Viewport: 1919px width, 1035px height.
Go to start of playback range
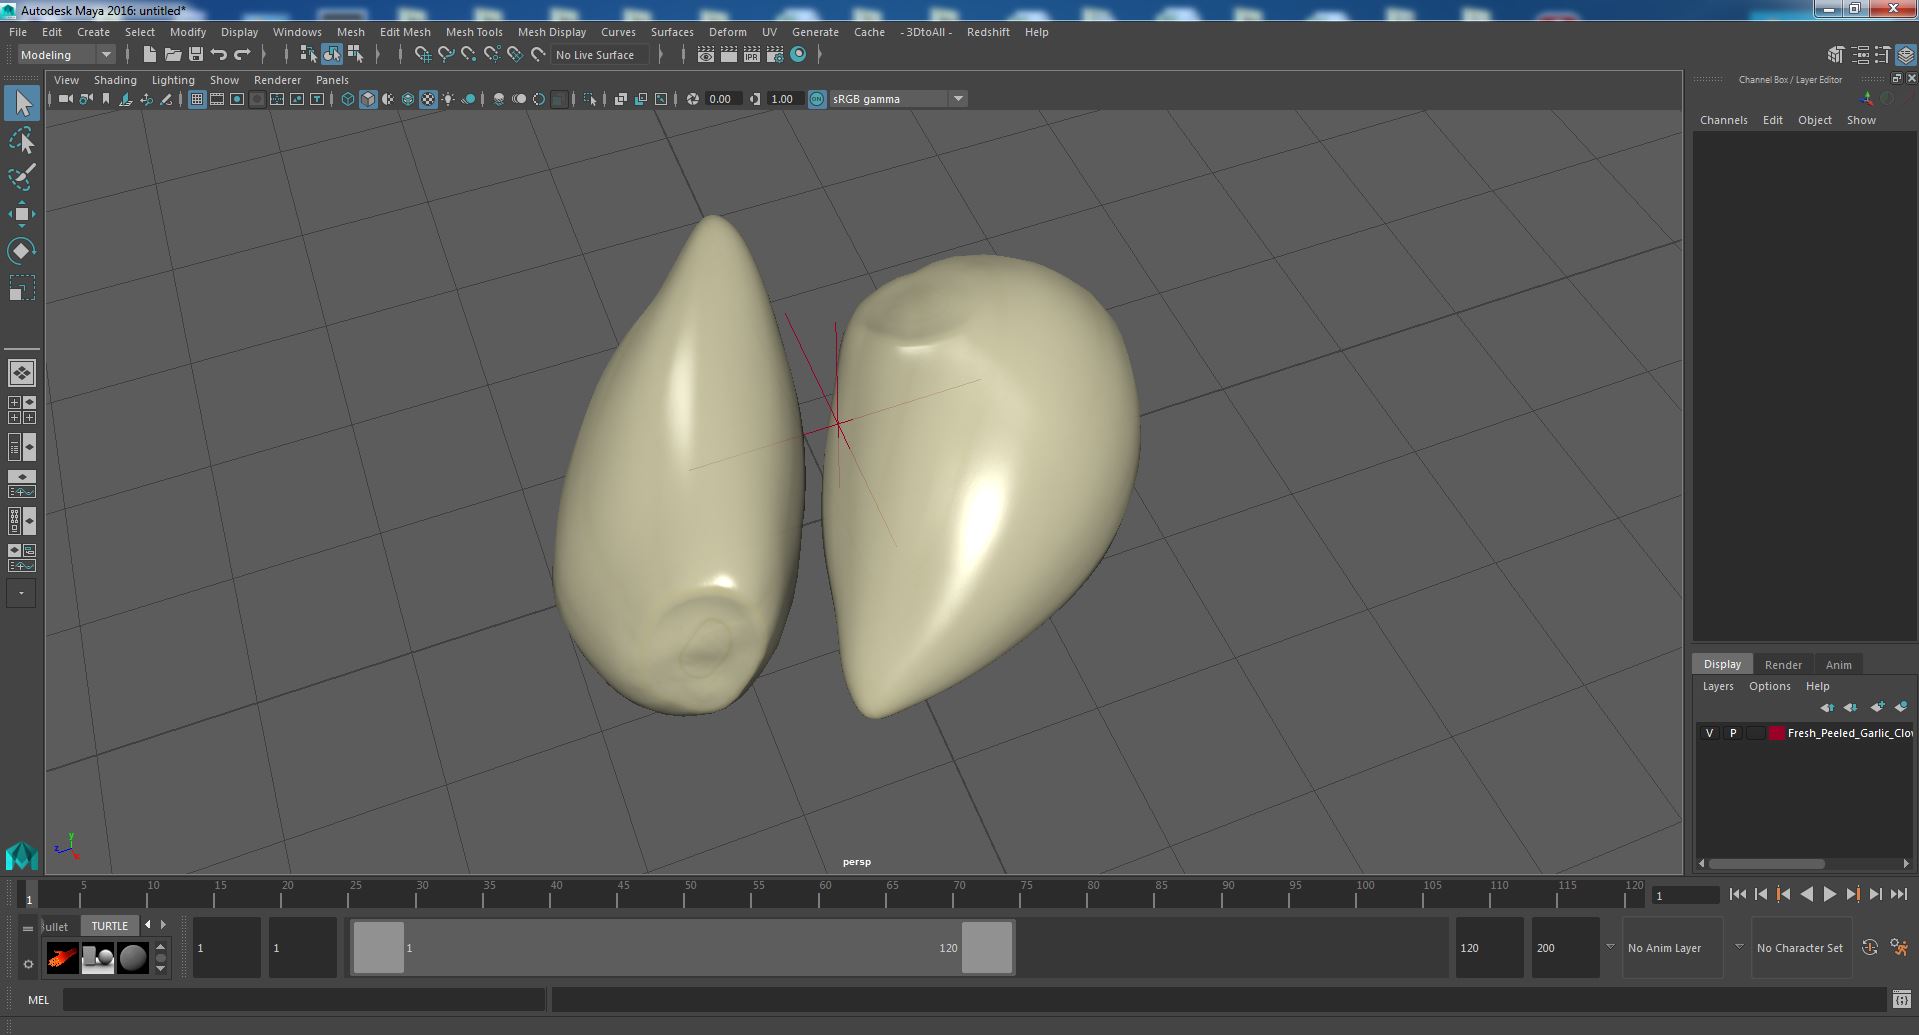1738,895
